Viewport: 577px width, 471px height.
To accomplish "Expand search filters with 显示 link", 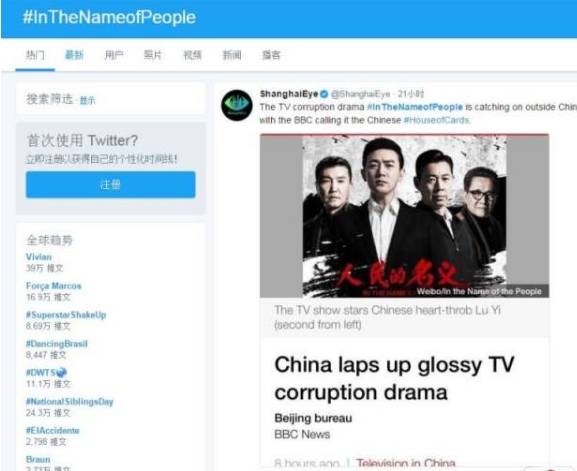I will click(x=88, y=100).
